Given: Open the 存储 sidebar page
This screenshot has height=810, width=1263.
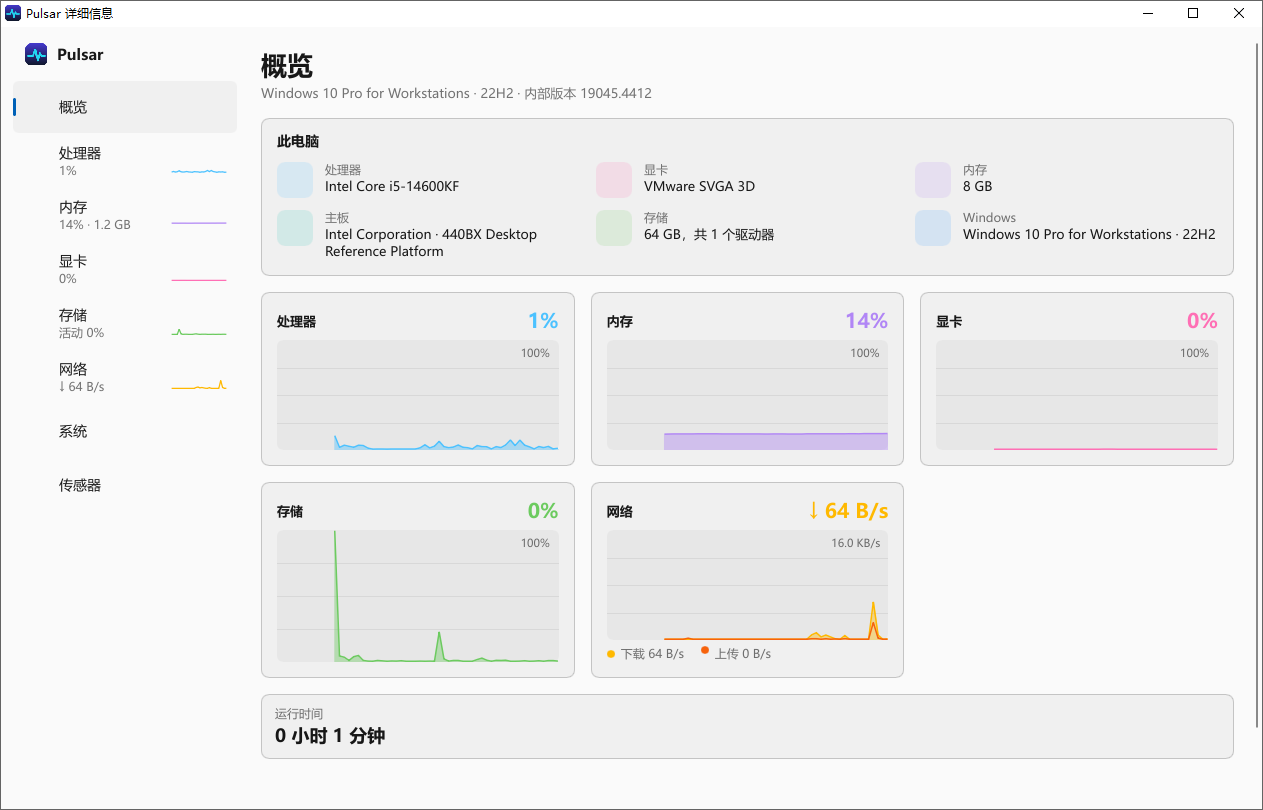Looking at the screenshot, I should 125,323.
